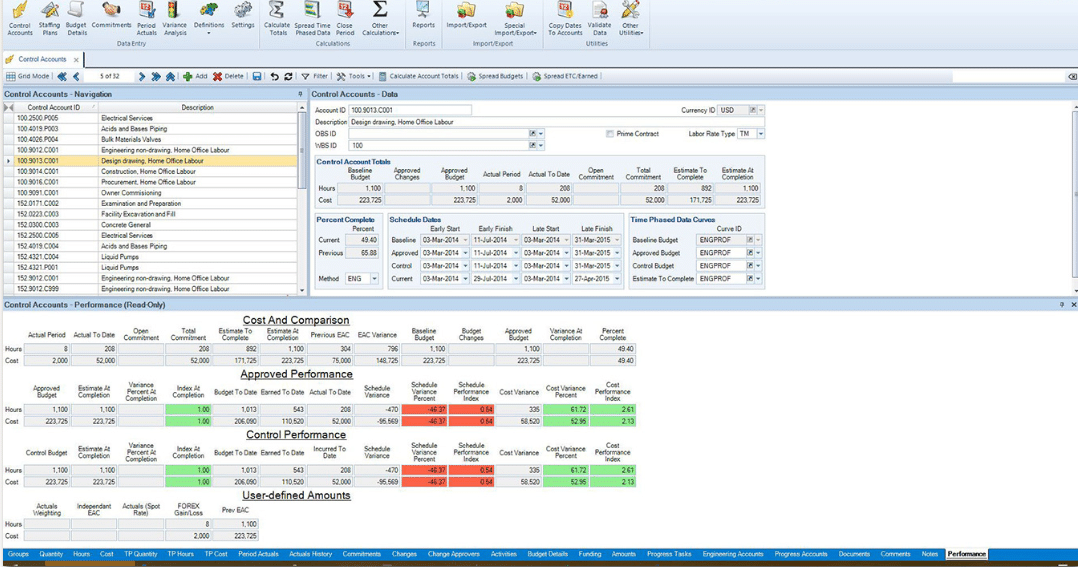Image resolution: width=1078 pixels, height=567 pixels.
Task: Switch to the Groups tab
Action: 19,554
